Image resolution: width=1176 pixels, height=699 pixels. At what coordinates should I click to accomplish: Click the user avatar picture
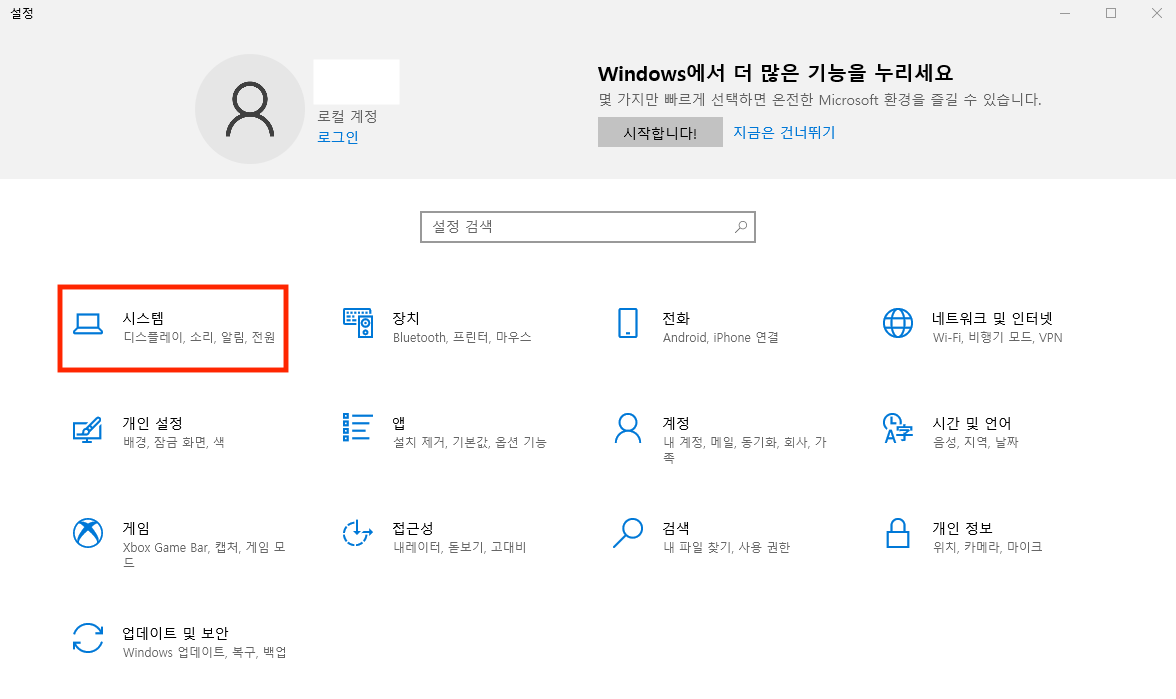250,110
